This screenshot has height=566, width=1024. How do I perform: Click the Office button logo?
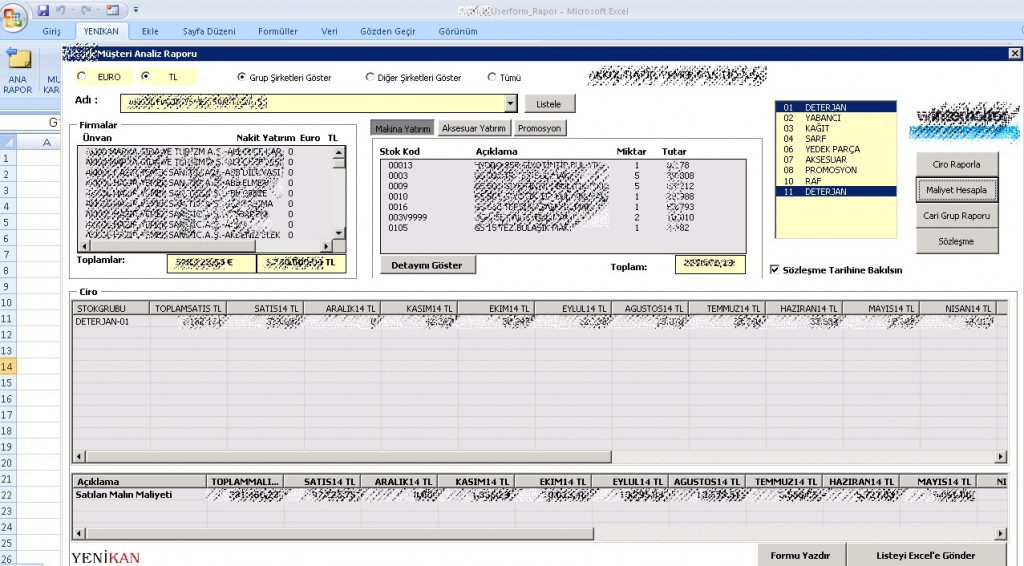14,18
